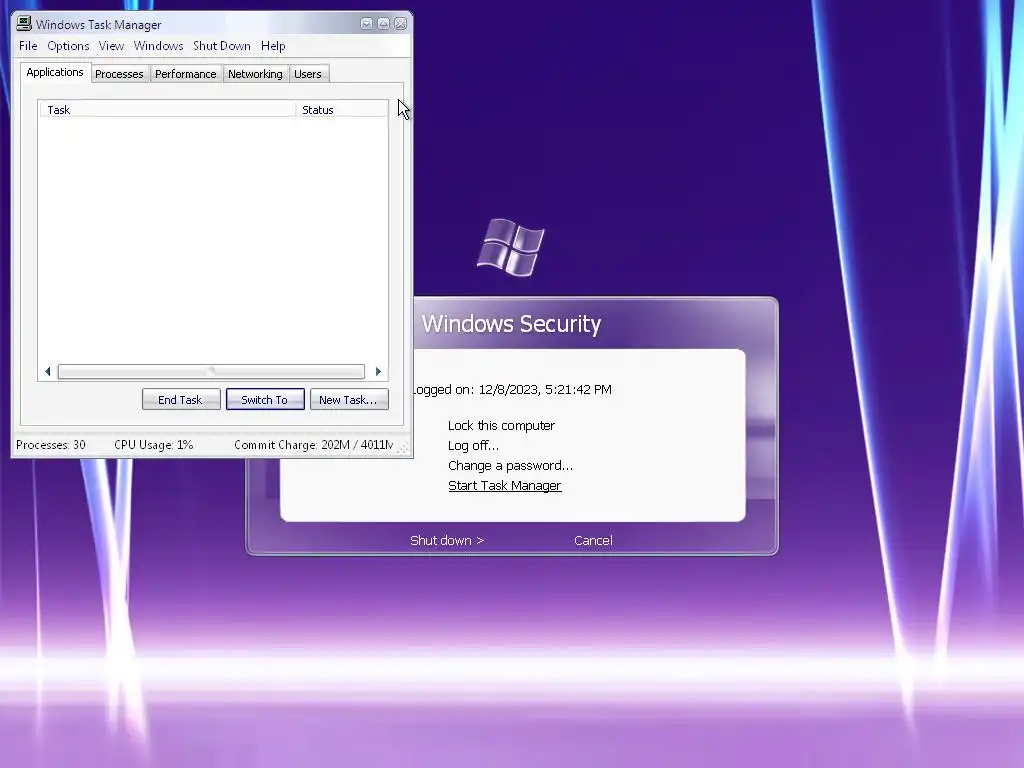This screenshot has height=768, width=1024.
Task: Maximize the Windows Task Manager window
Action: [x=383, y=24]
